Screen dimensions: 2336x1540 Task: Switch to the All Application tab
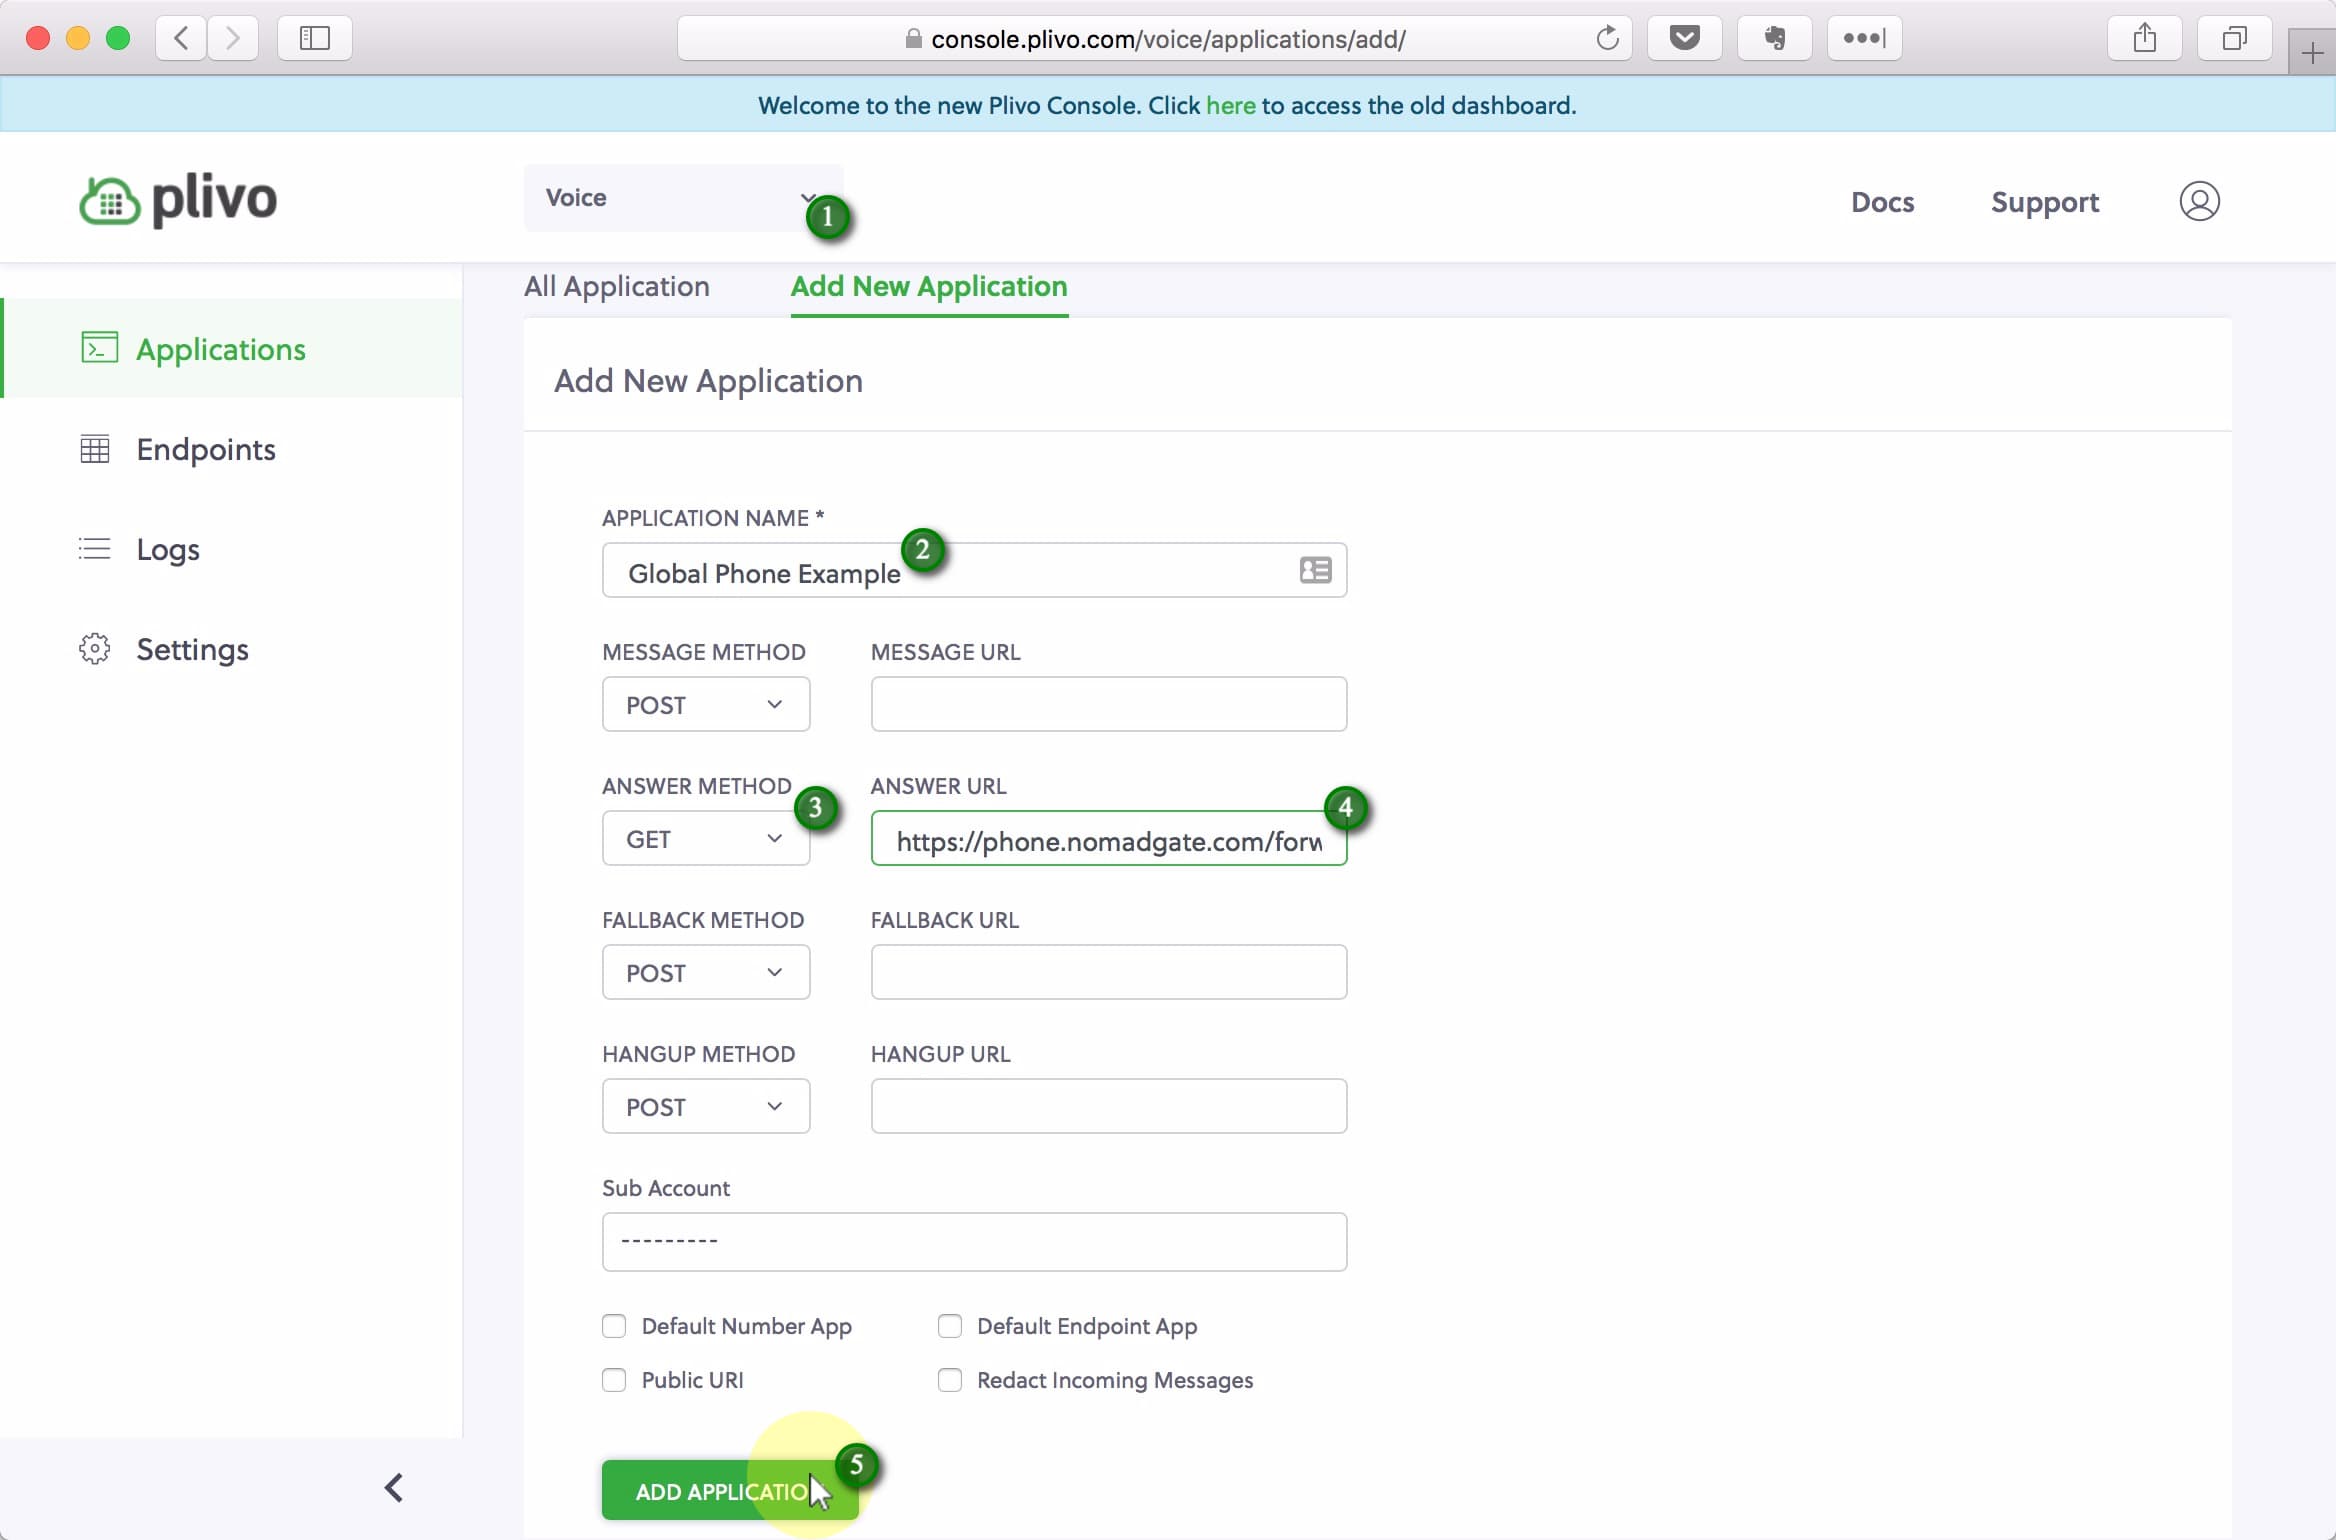click(x=616, y=286)
